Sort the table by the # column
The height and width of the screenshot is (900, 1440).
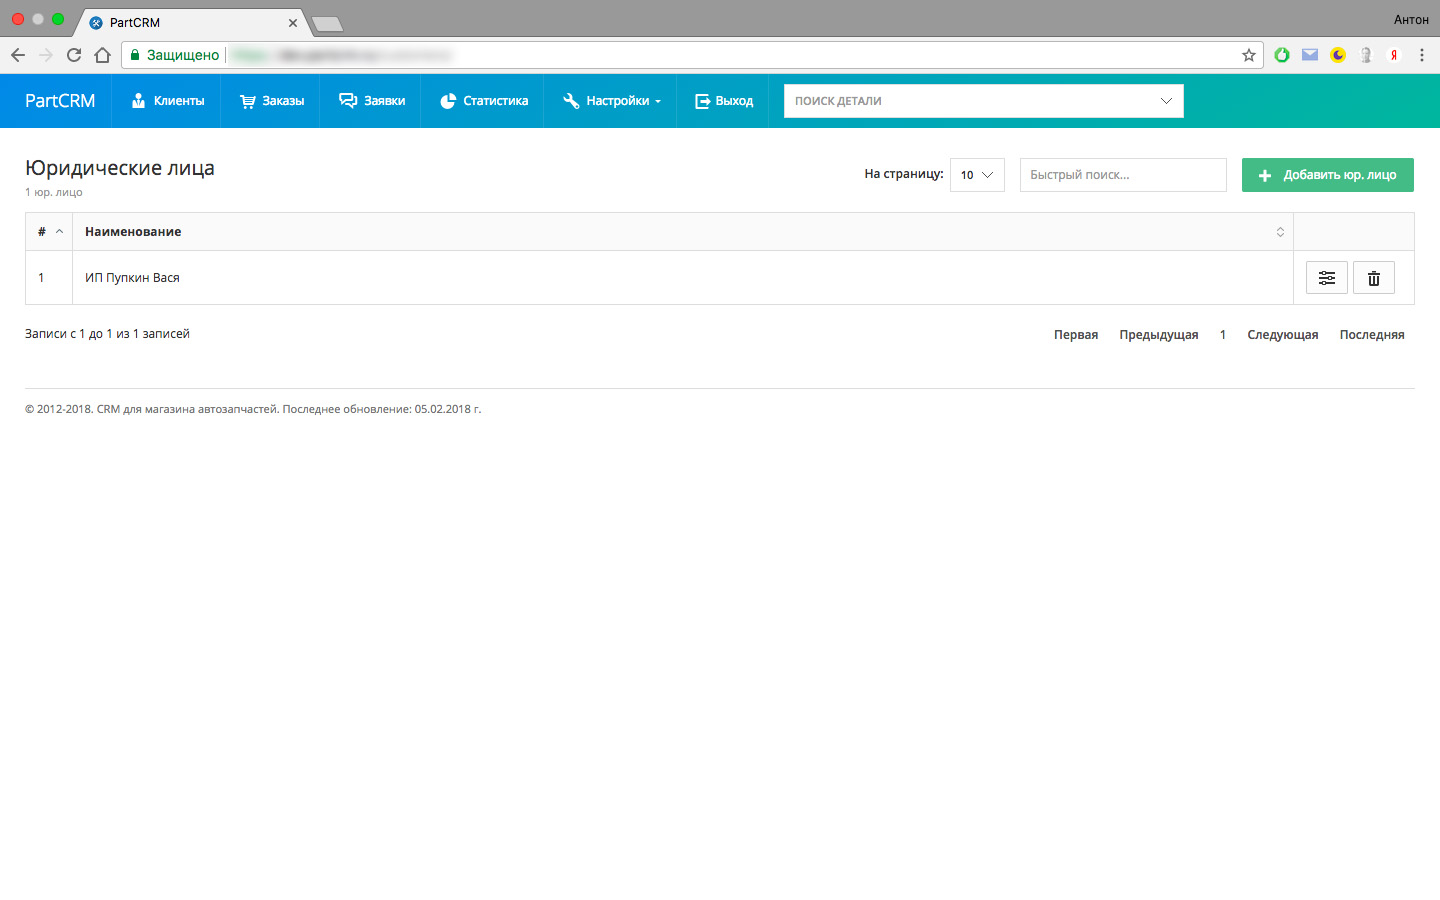tap(49, 232)
